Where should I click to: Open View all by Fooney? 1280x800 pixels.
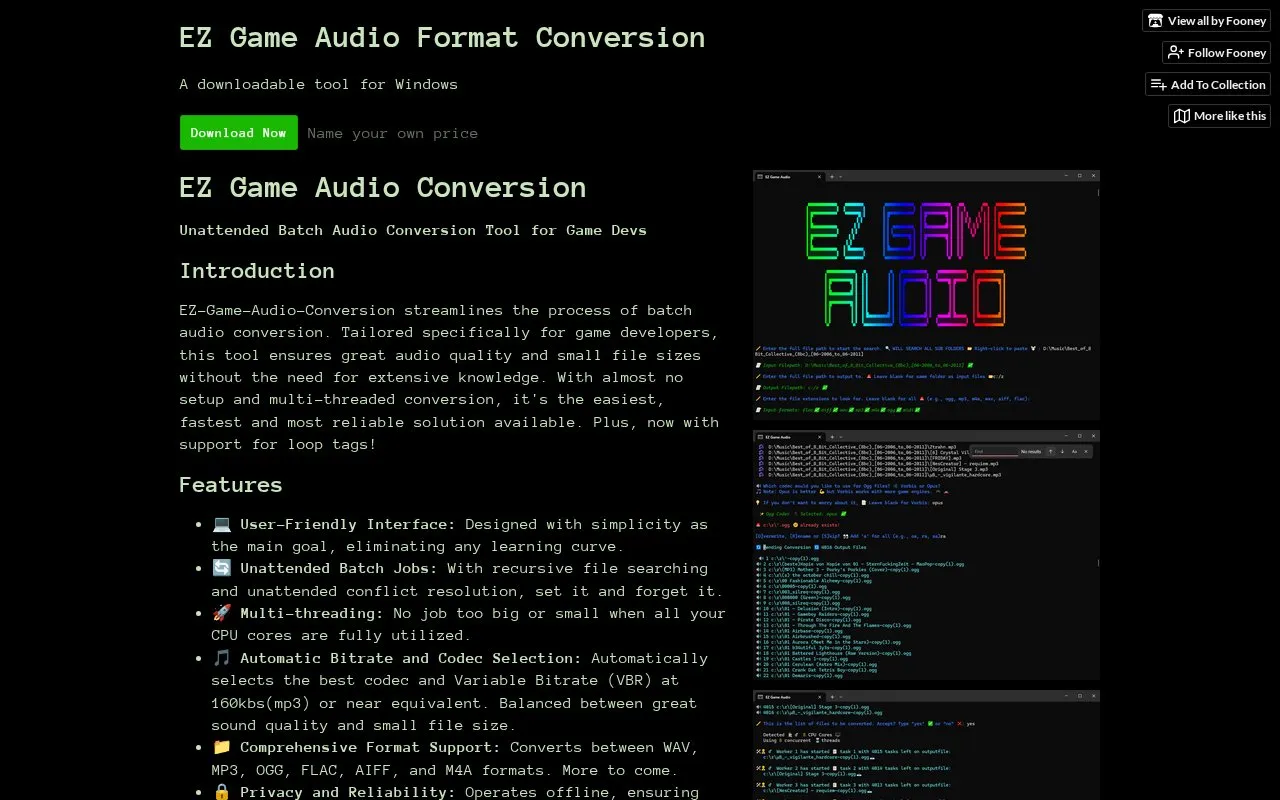click(x=1206, y=21)
